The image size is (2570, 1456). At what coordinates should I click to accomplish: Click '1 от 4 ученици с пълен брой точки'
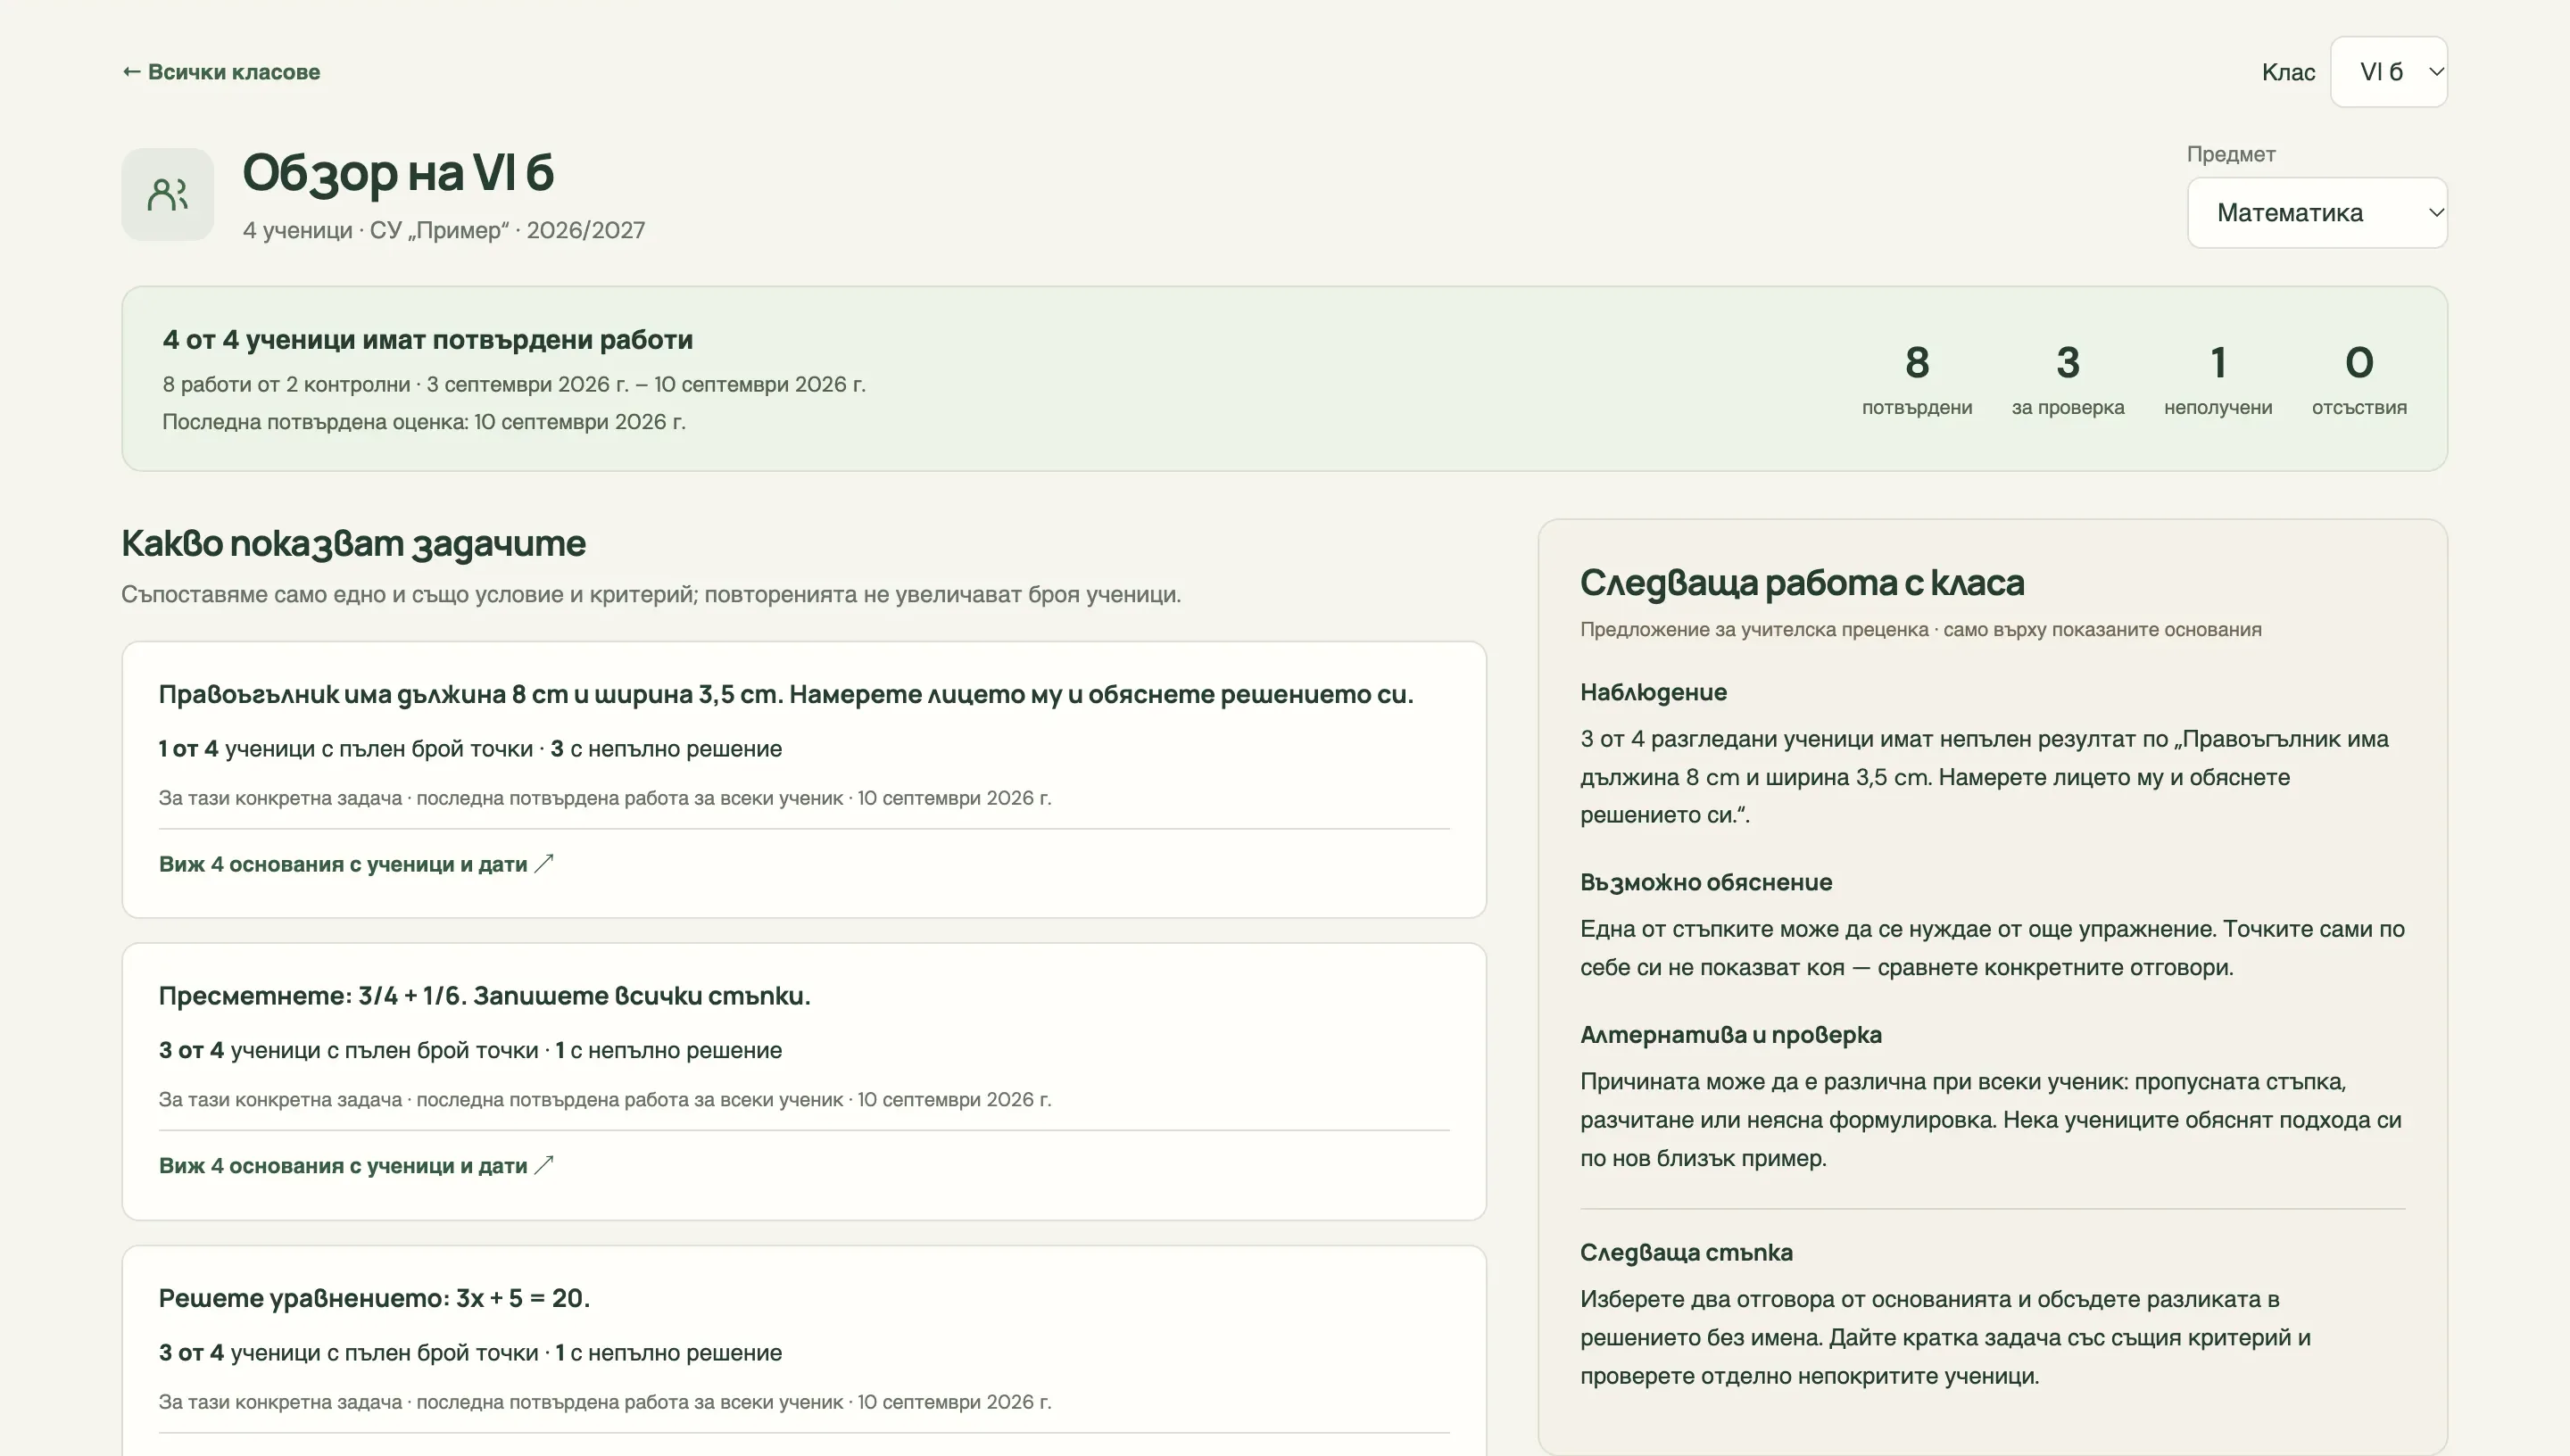click(x=346, y=749)
